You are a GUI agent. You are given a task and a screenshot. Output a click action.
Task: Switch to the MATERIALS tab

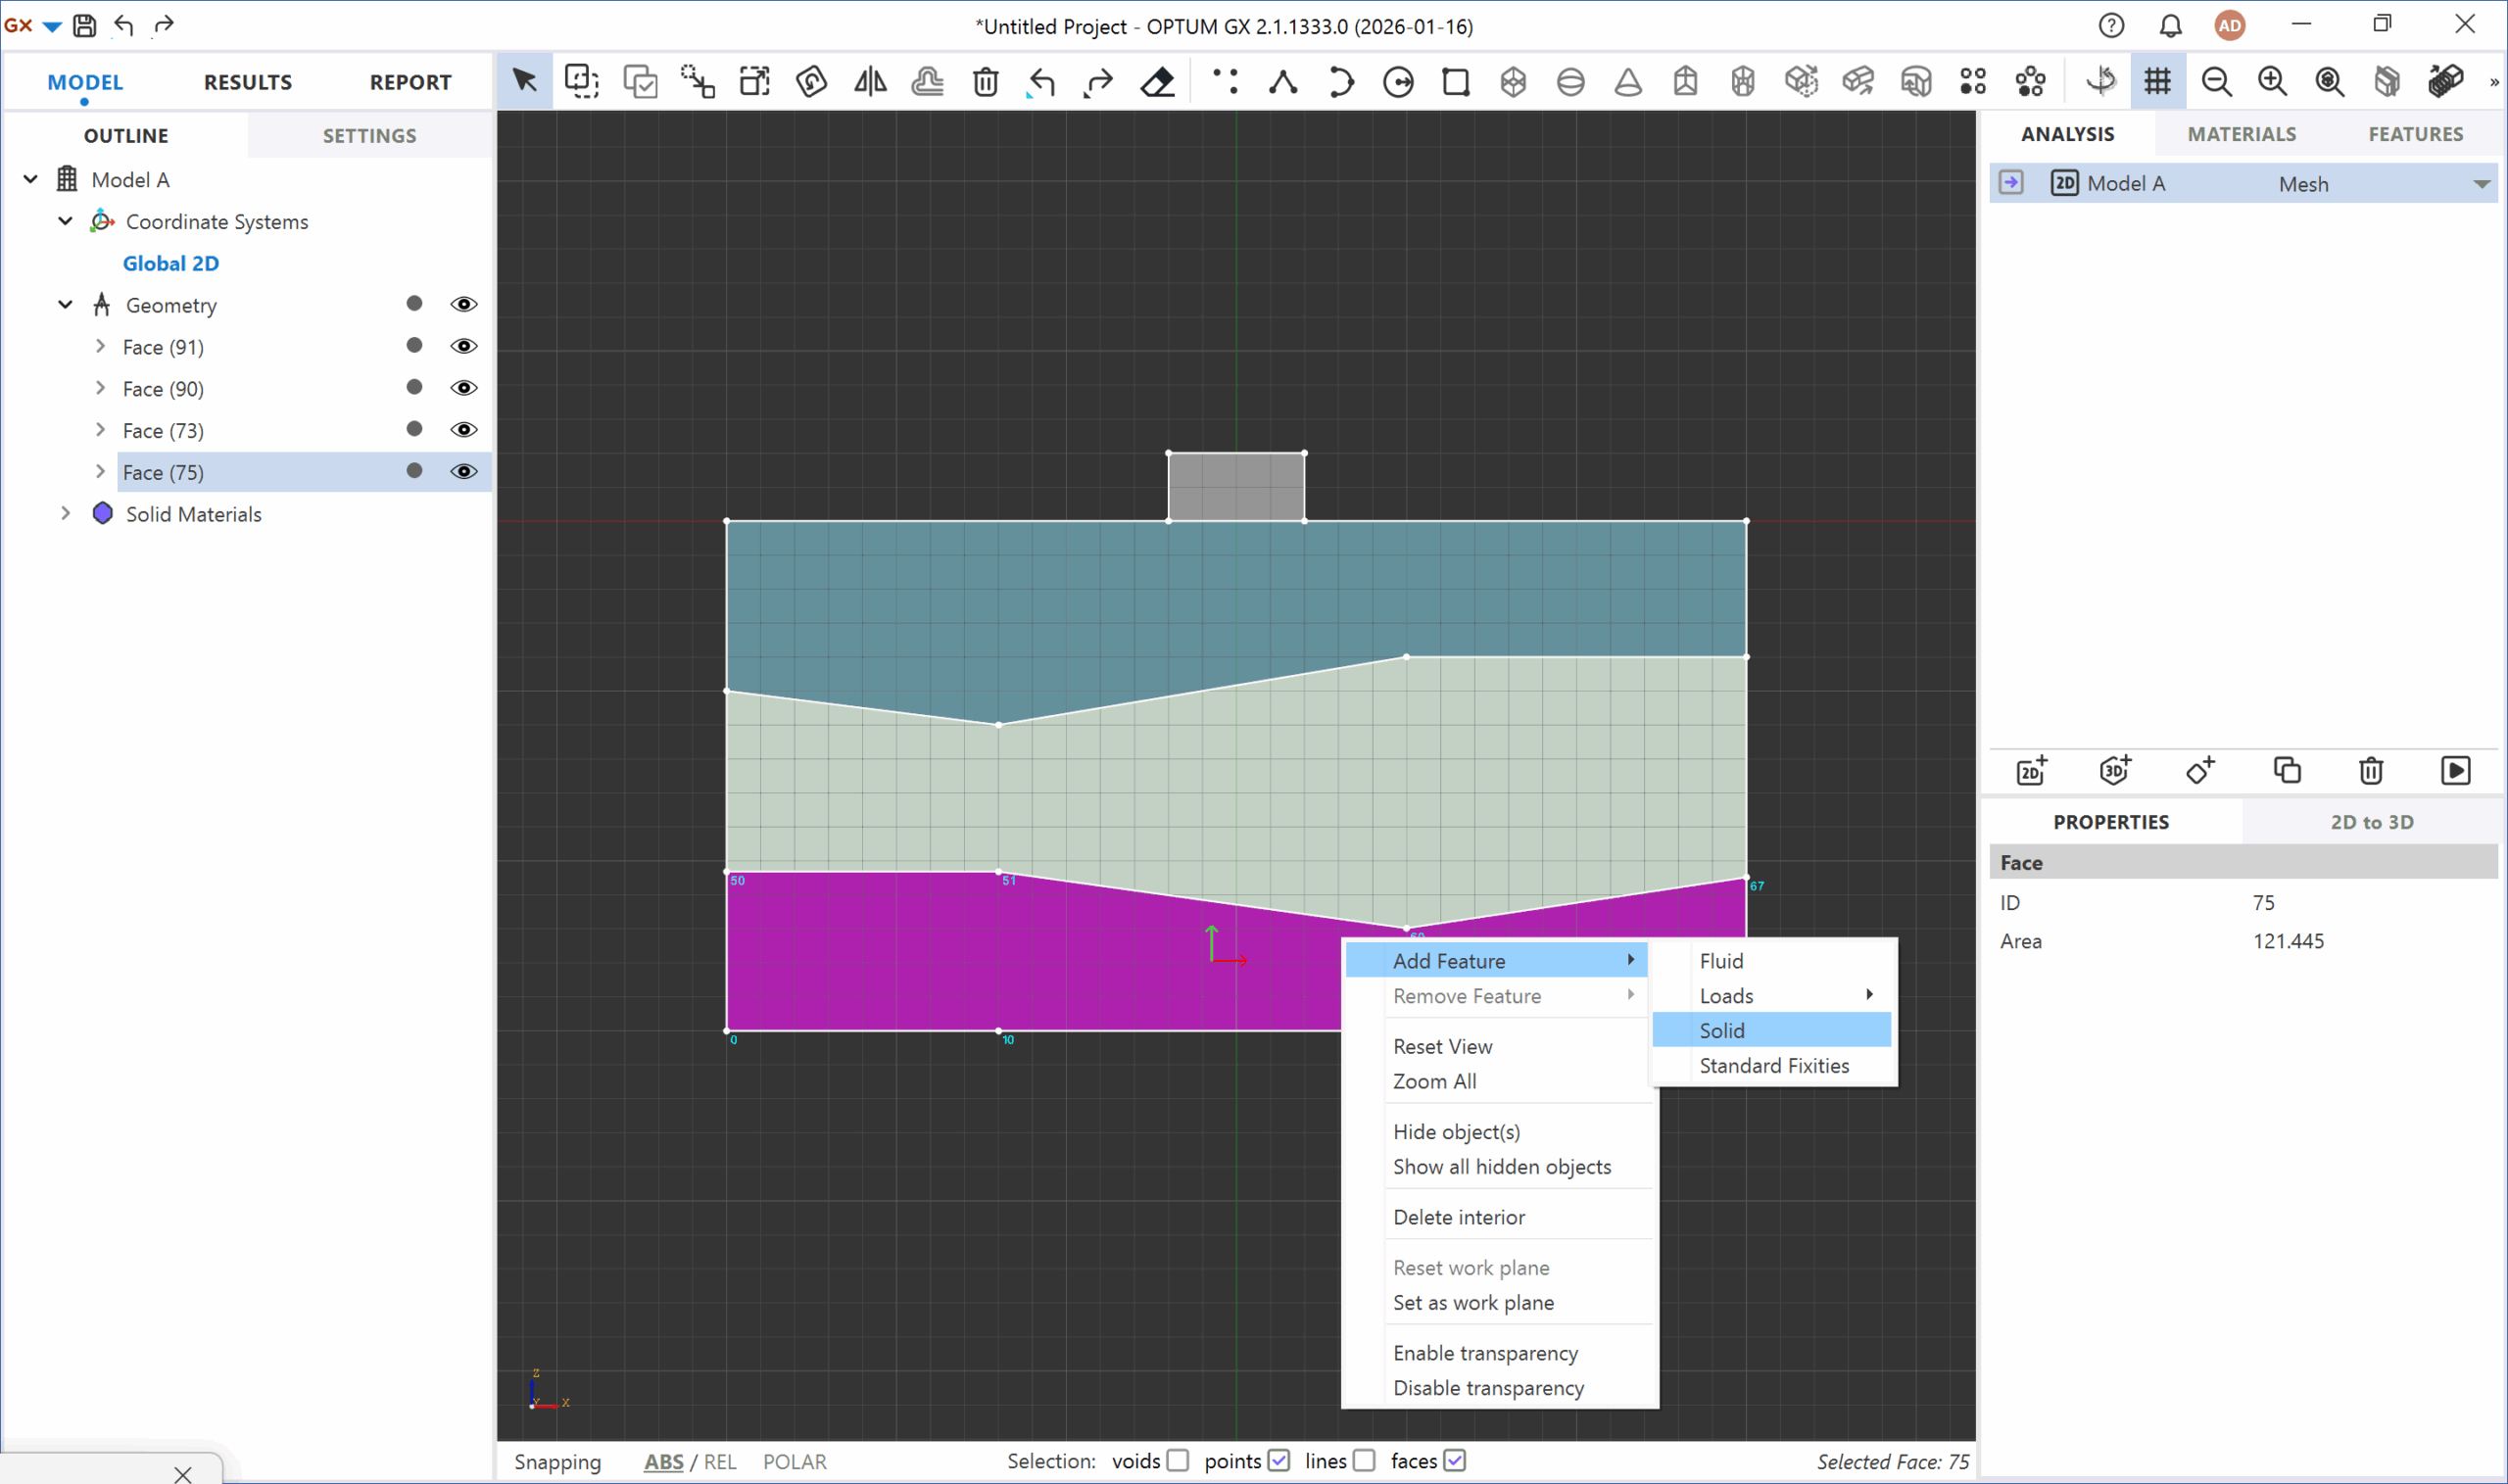[2241, 134]
